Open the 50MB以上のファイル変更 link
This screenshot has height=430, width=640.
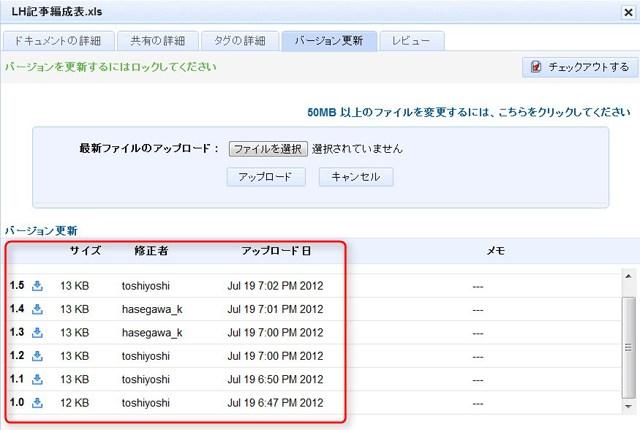pyautogui.click(x=469, y=112)
